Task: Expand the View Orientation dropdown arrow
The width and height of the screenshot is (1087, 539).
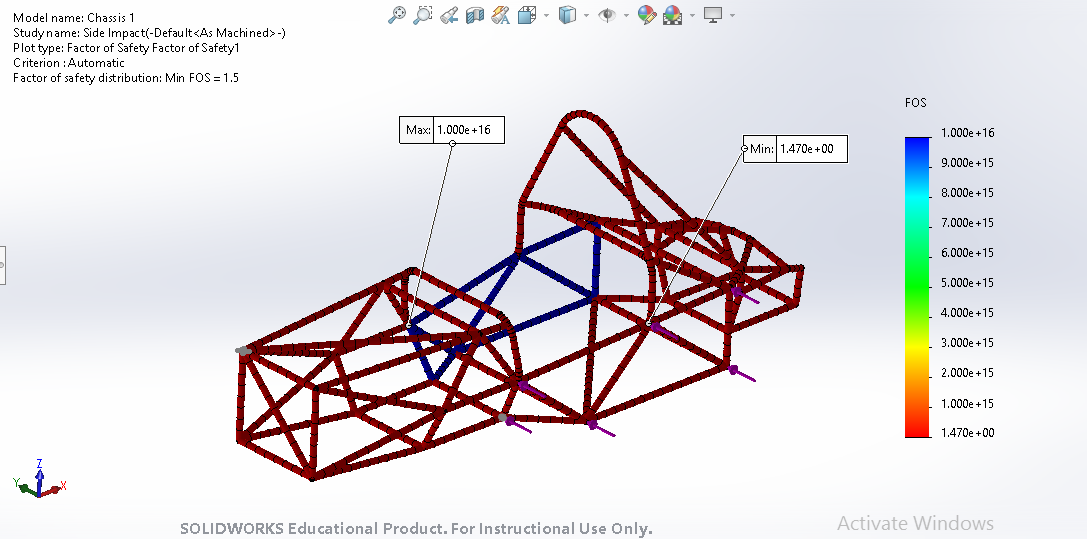Action: pos(547,15)
